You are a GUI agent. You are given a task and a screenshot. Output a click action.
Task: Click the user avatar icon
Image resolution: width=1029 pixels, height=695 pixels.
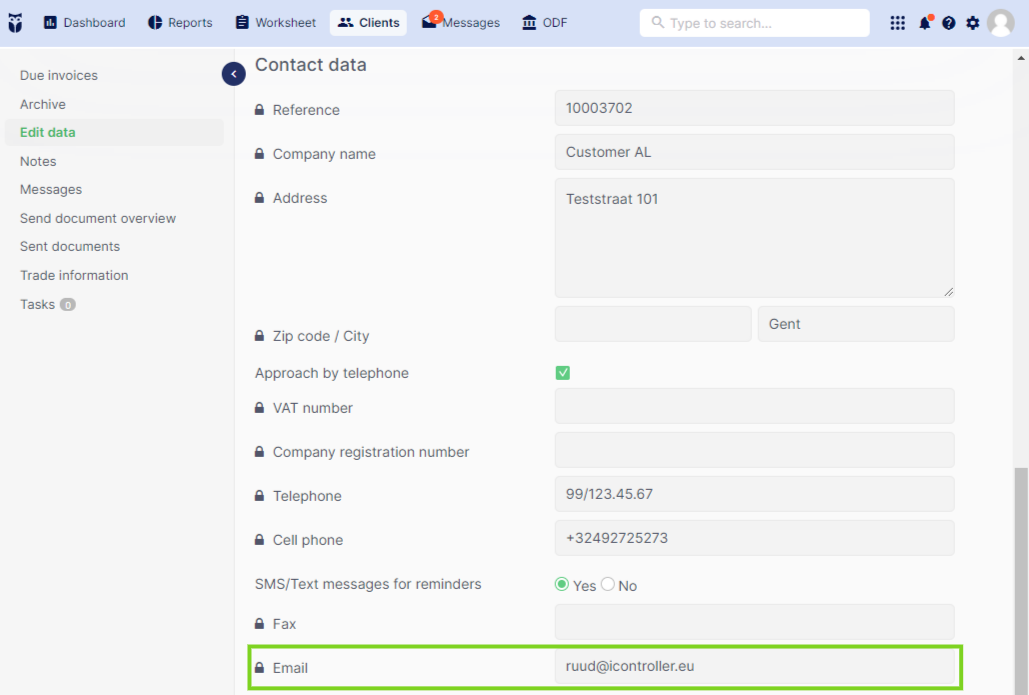(x=1001, y=23)
